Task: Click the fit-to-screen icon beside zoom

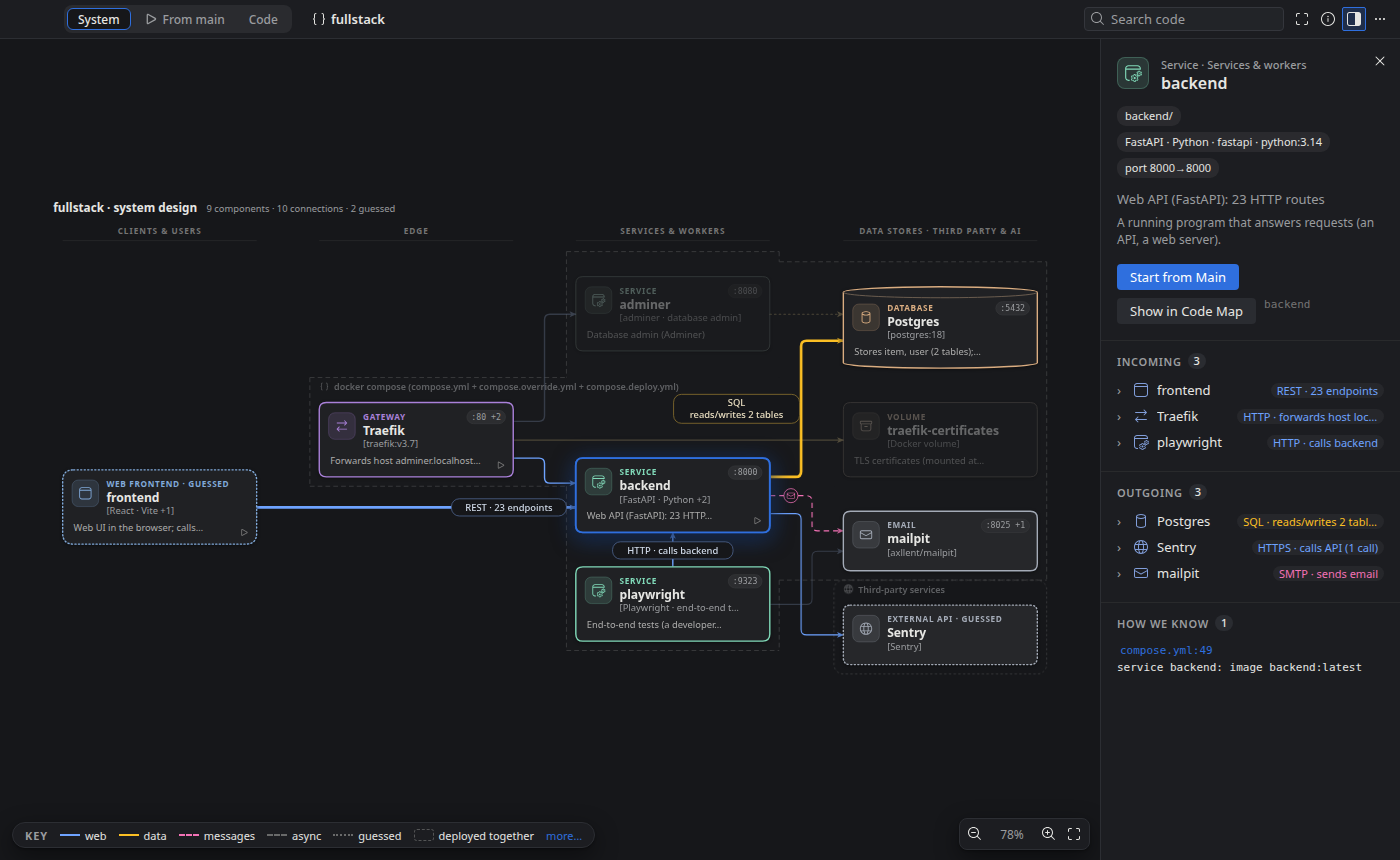Action: 1074,834
